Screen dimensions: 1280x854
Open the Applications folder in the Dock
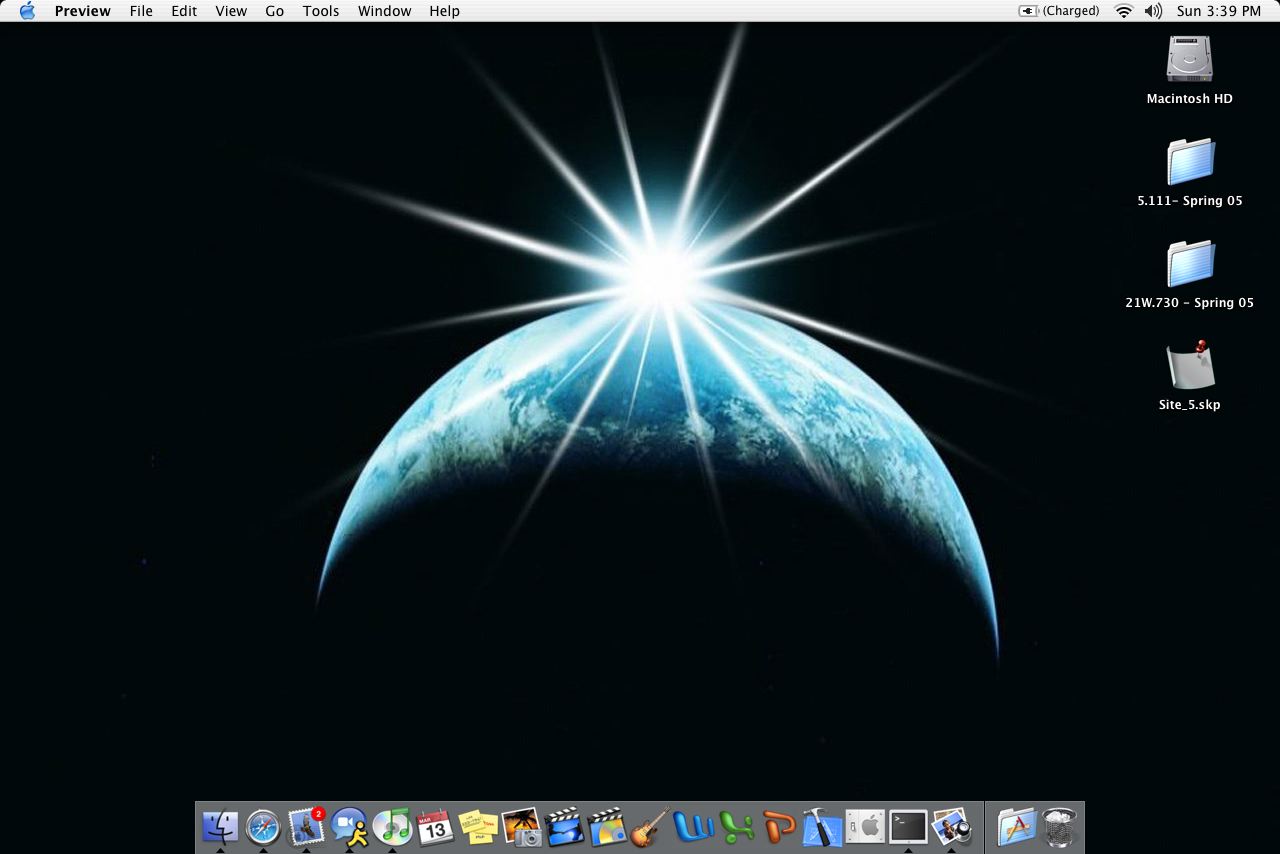click(1016, 827)
